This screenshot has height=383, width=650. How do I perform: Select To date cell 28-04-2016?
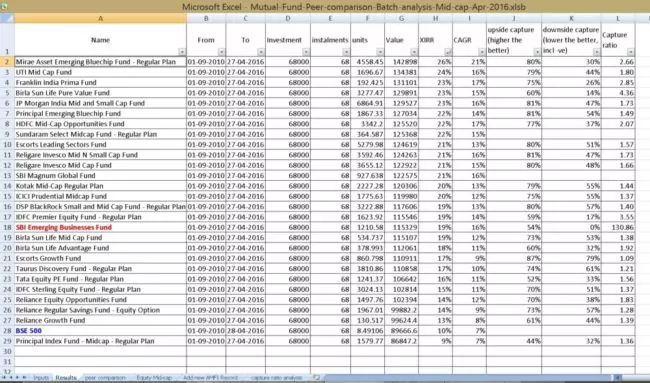245,331
